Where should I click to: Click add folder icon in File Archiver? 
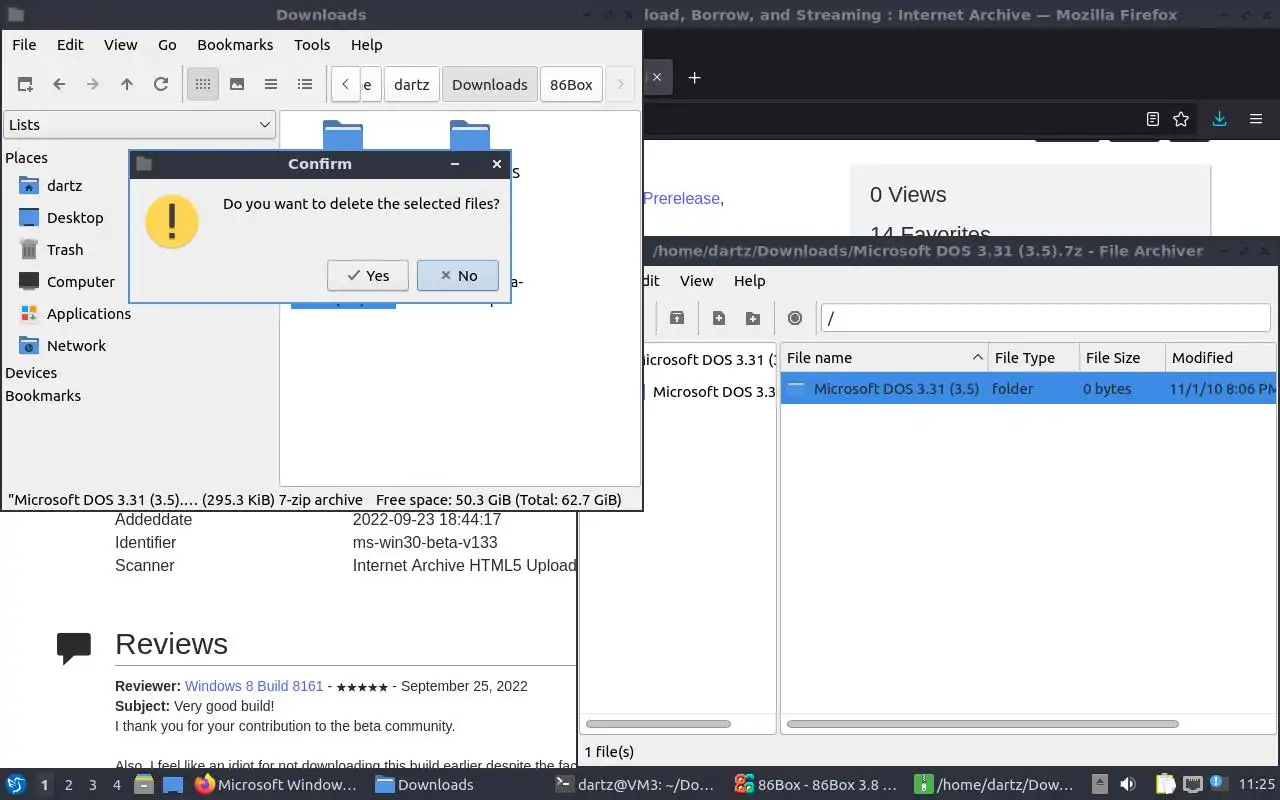pos(753,318)
